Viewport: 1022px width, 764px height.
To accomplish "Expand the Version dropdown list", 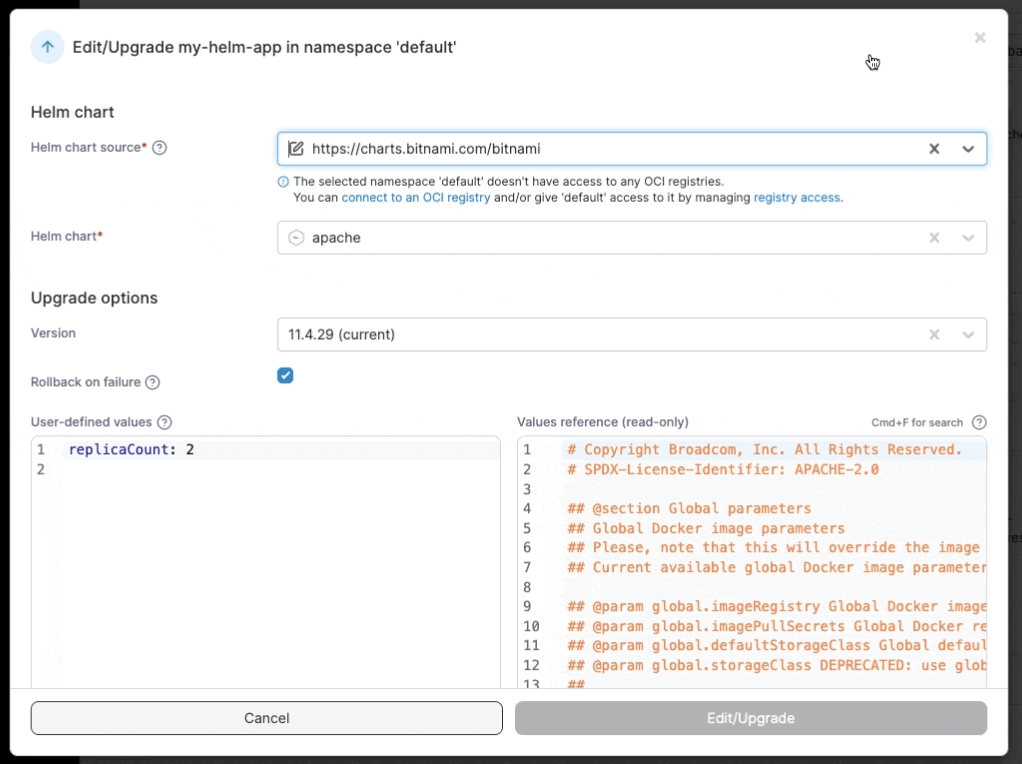I will [968, 335].
